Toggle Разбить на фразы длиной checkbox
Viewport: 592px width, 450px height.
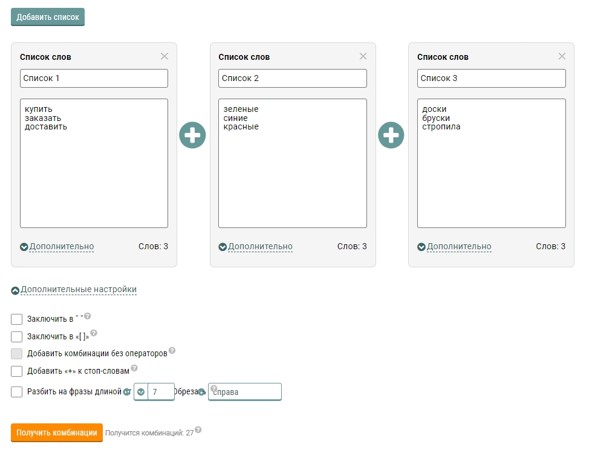point(17,392)
